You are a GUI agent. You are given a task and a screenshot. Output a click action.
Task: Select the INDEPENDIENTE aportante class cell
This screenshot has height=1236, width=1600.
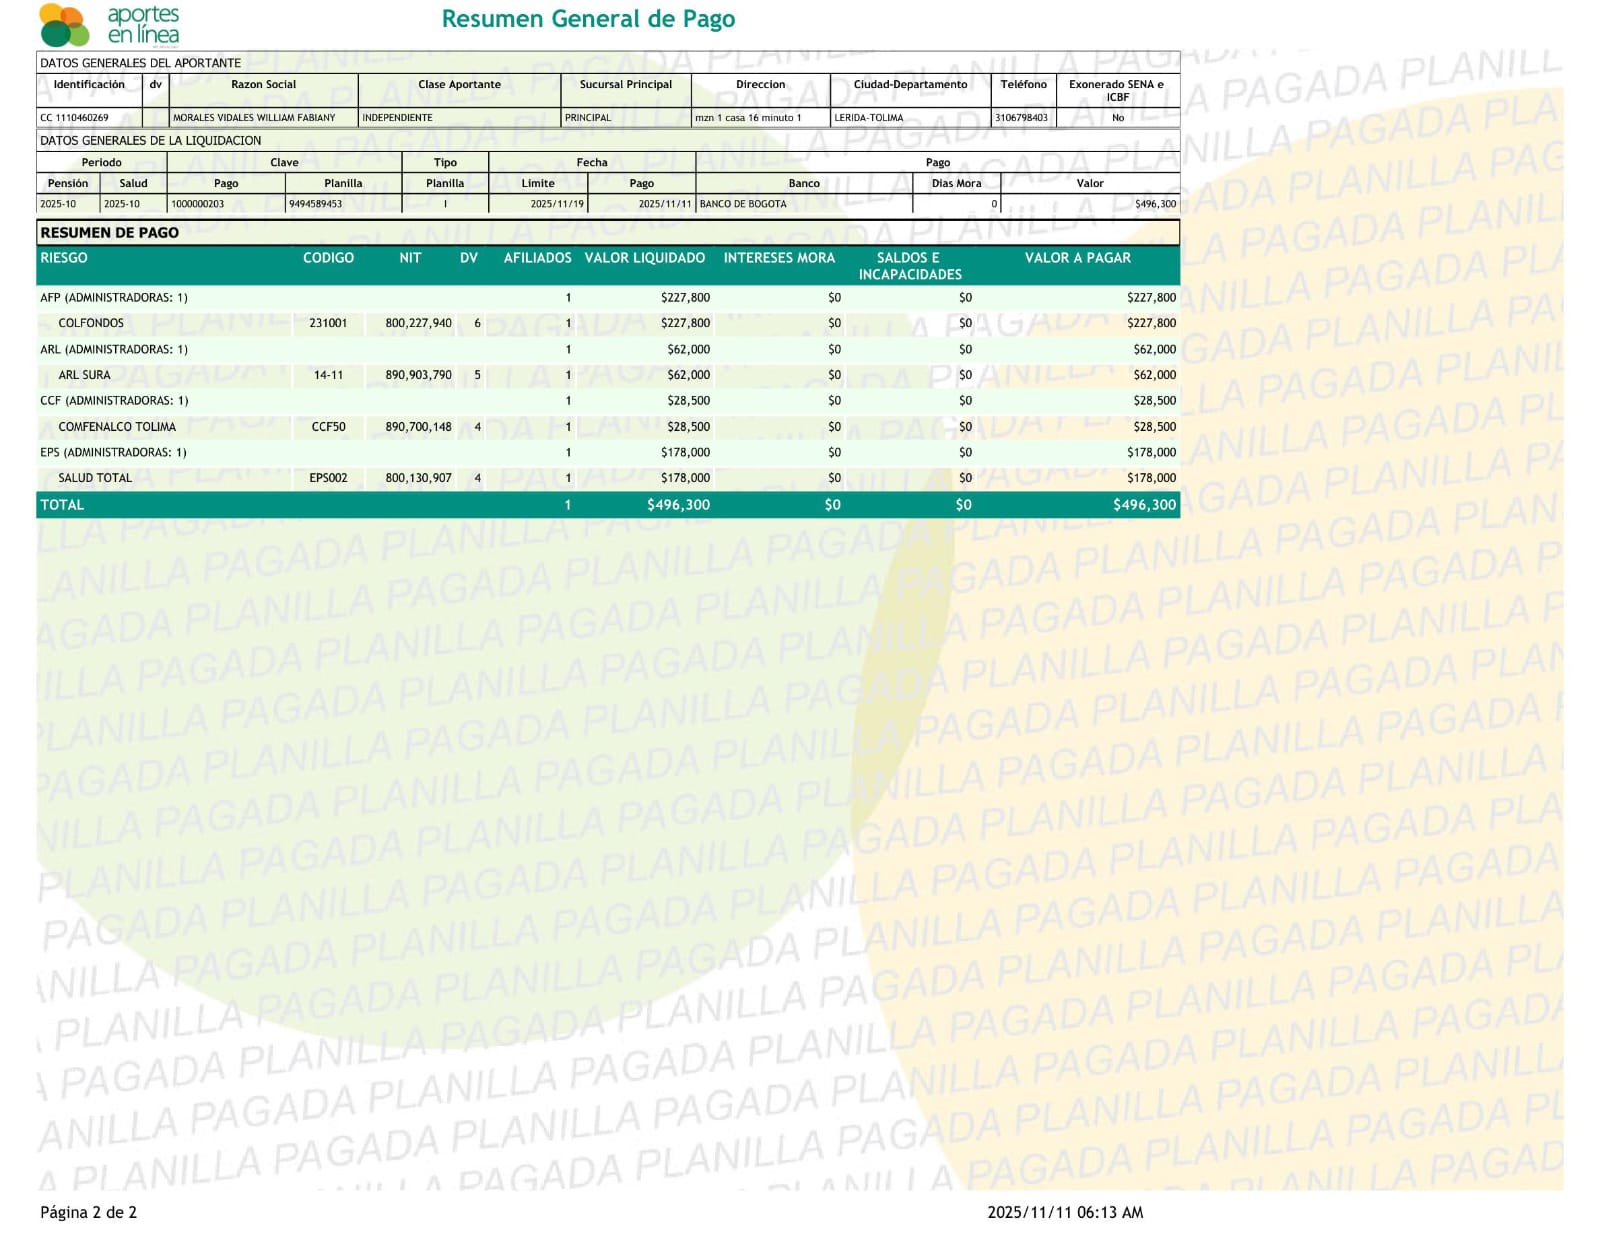(x=398, y=118)
